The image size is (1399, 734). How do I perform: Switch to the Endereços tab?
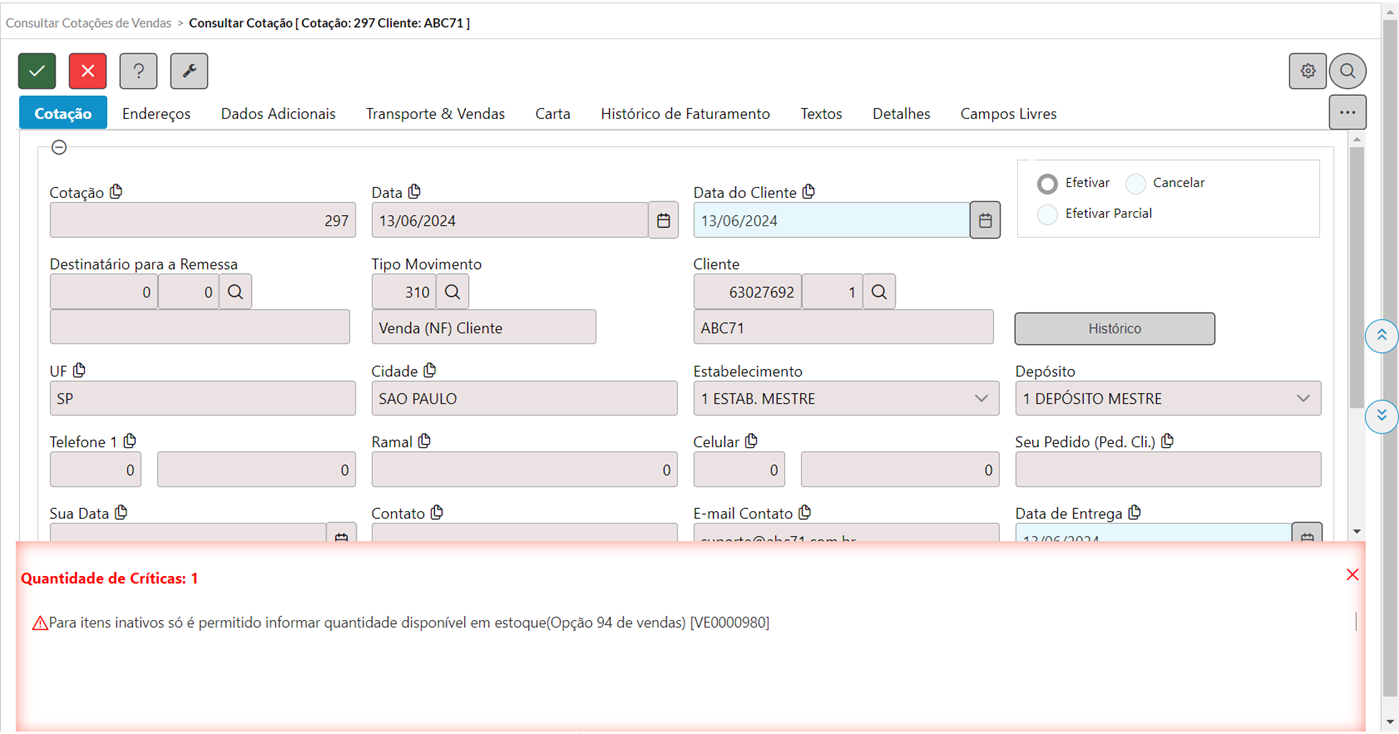156,114
